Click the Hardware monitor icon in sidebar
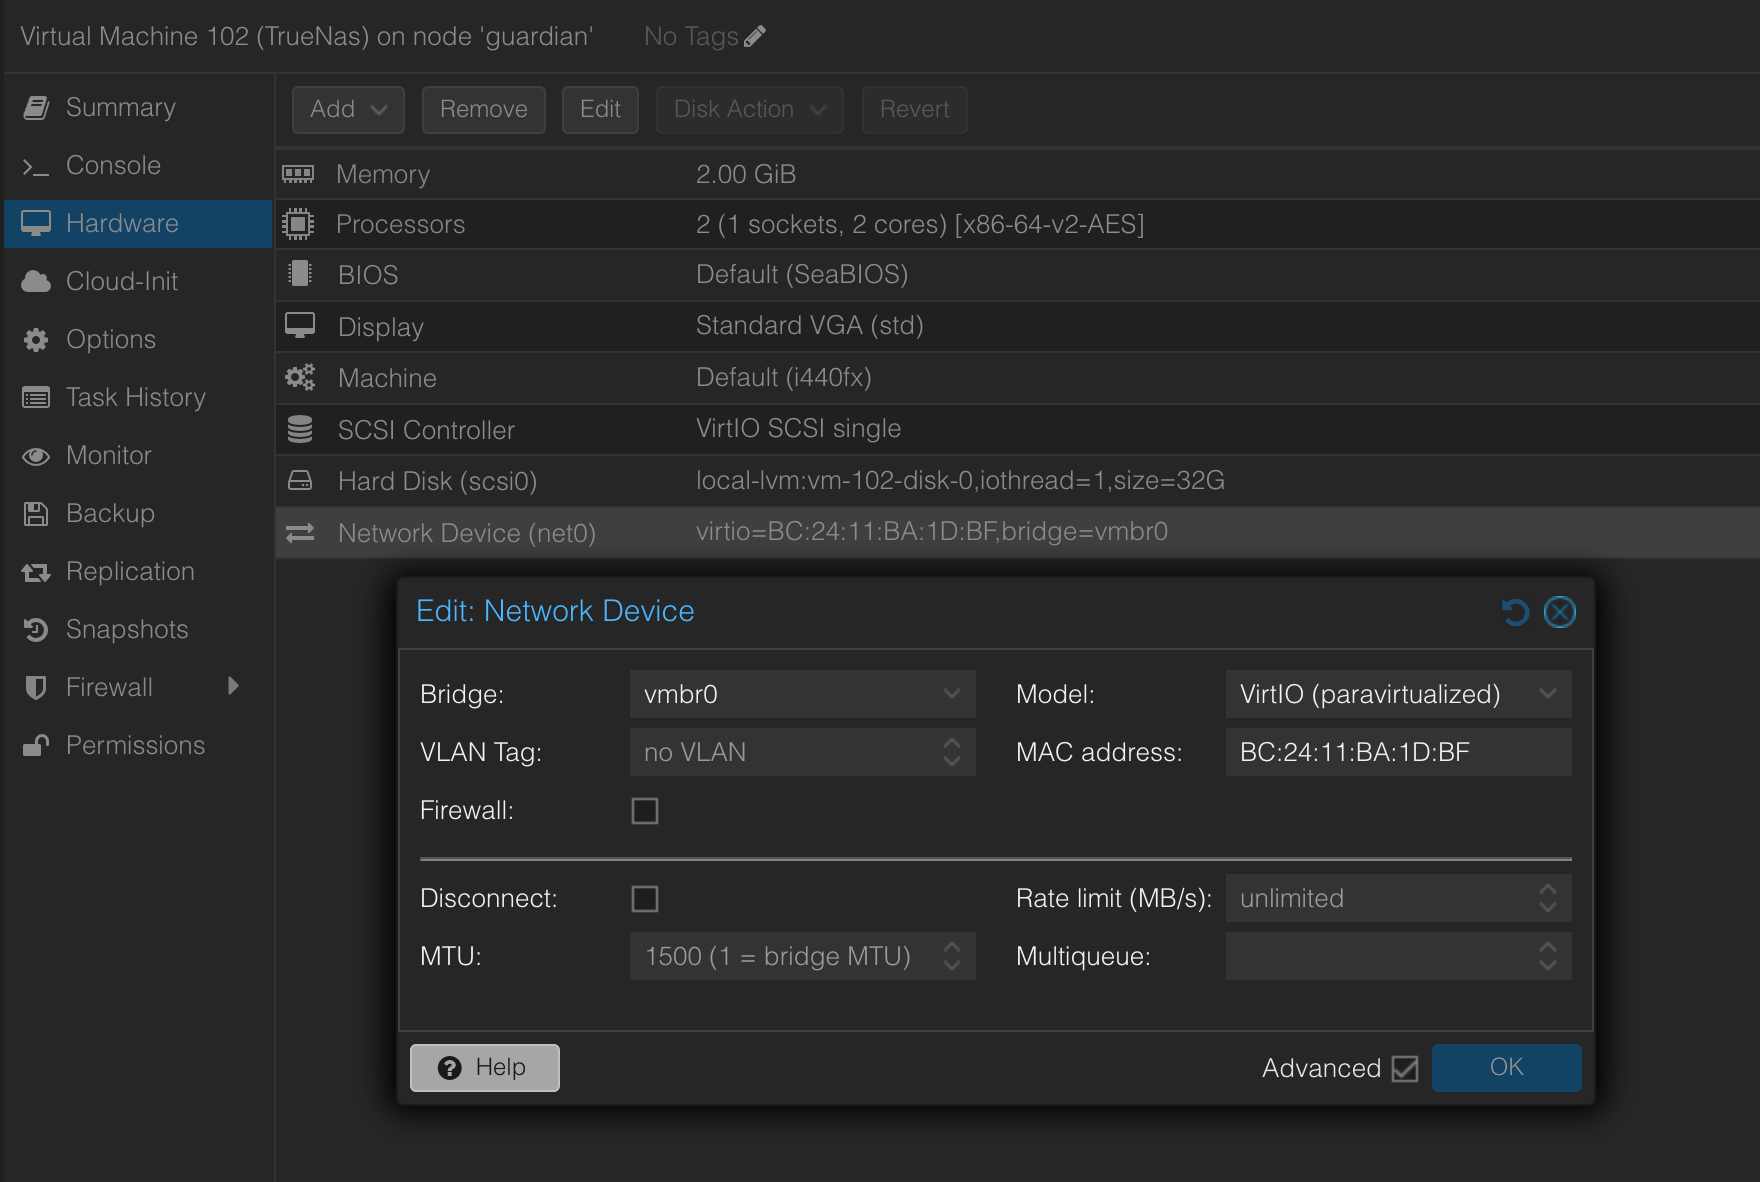 [x=36, y=224]
